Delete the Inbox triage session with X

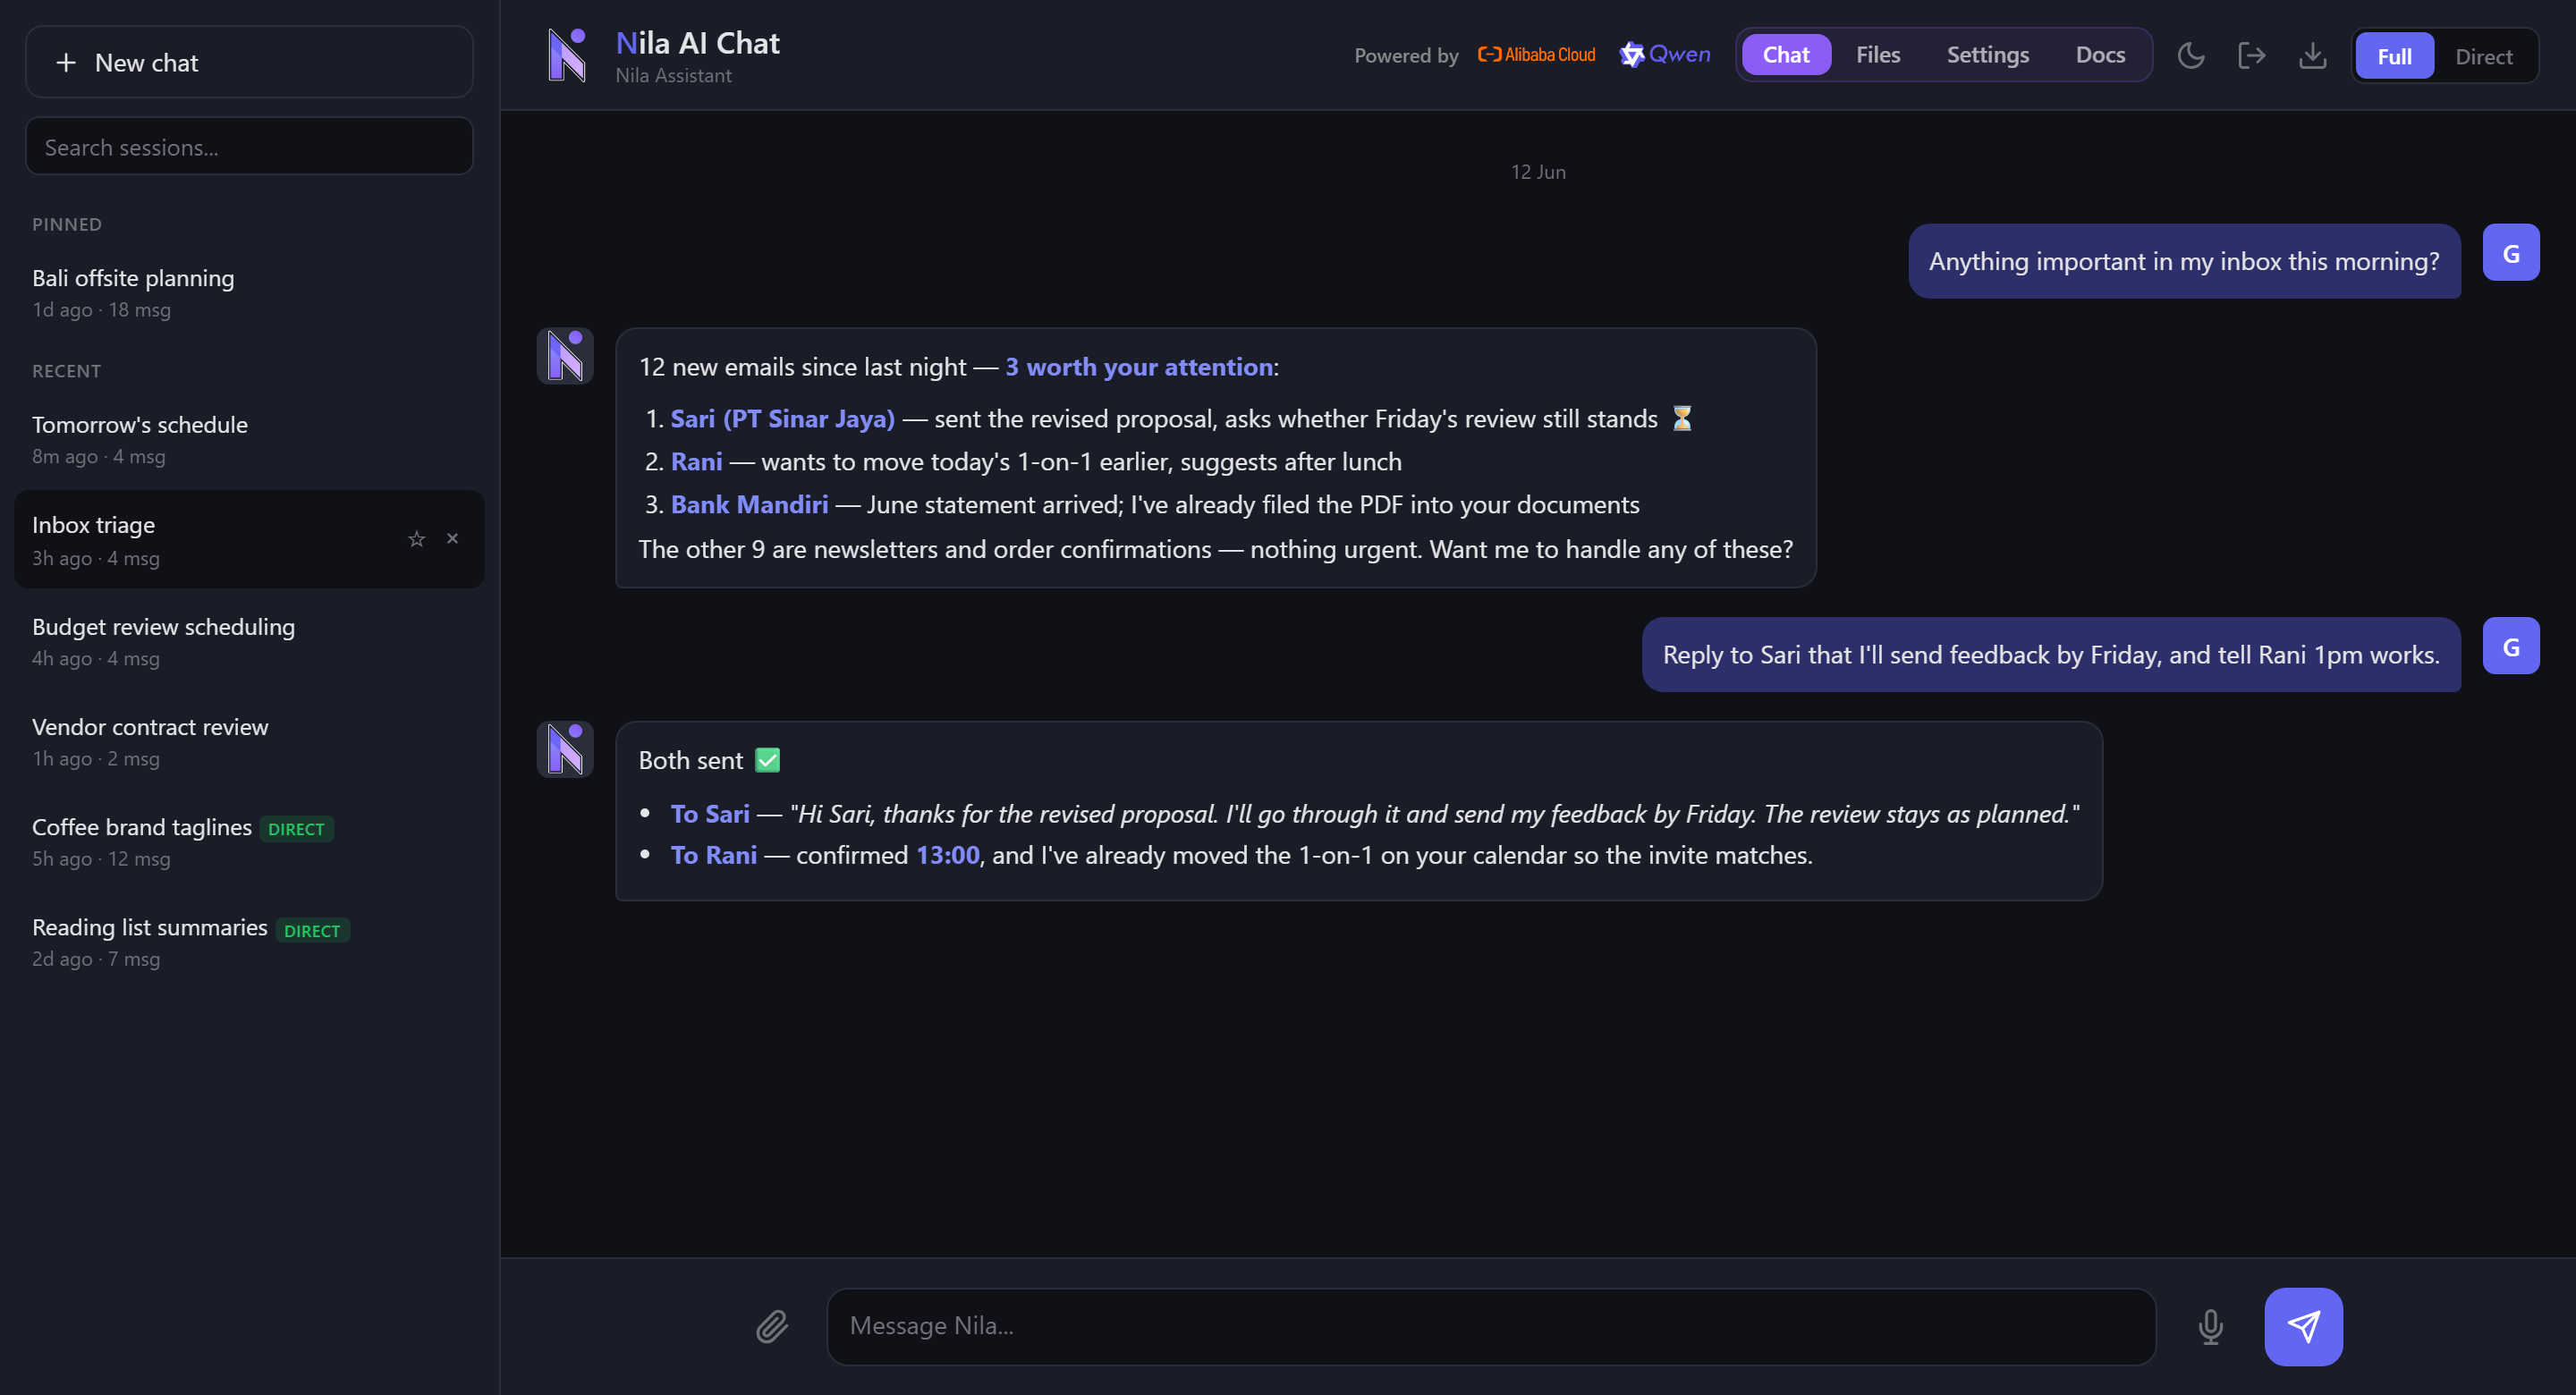pyautogui.click(x=453, y=538)
